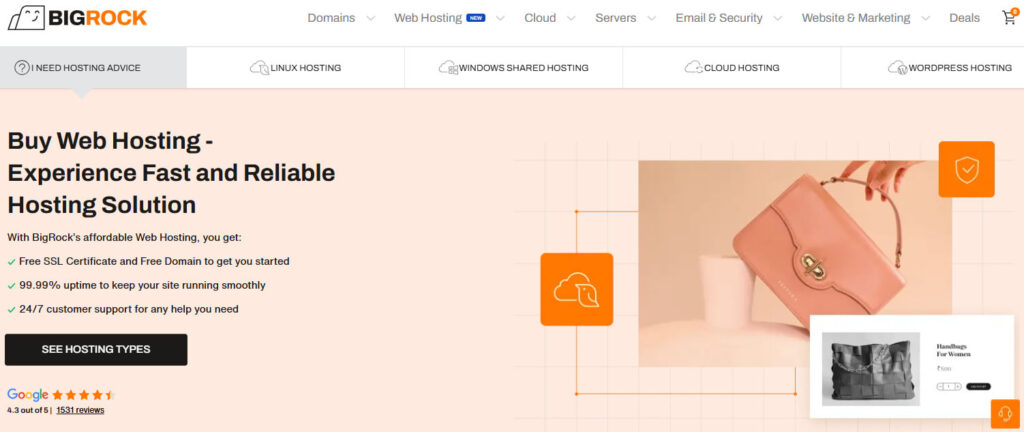Click the Windows Shared Hosting cloud icon

tap(448, 67)
